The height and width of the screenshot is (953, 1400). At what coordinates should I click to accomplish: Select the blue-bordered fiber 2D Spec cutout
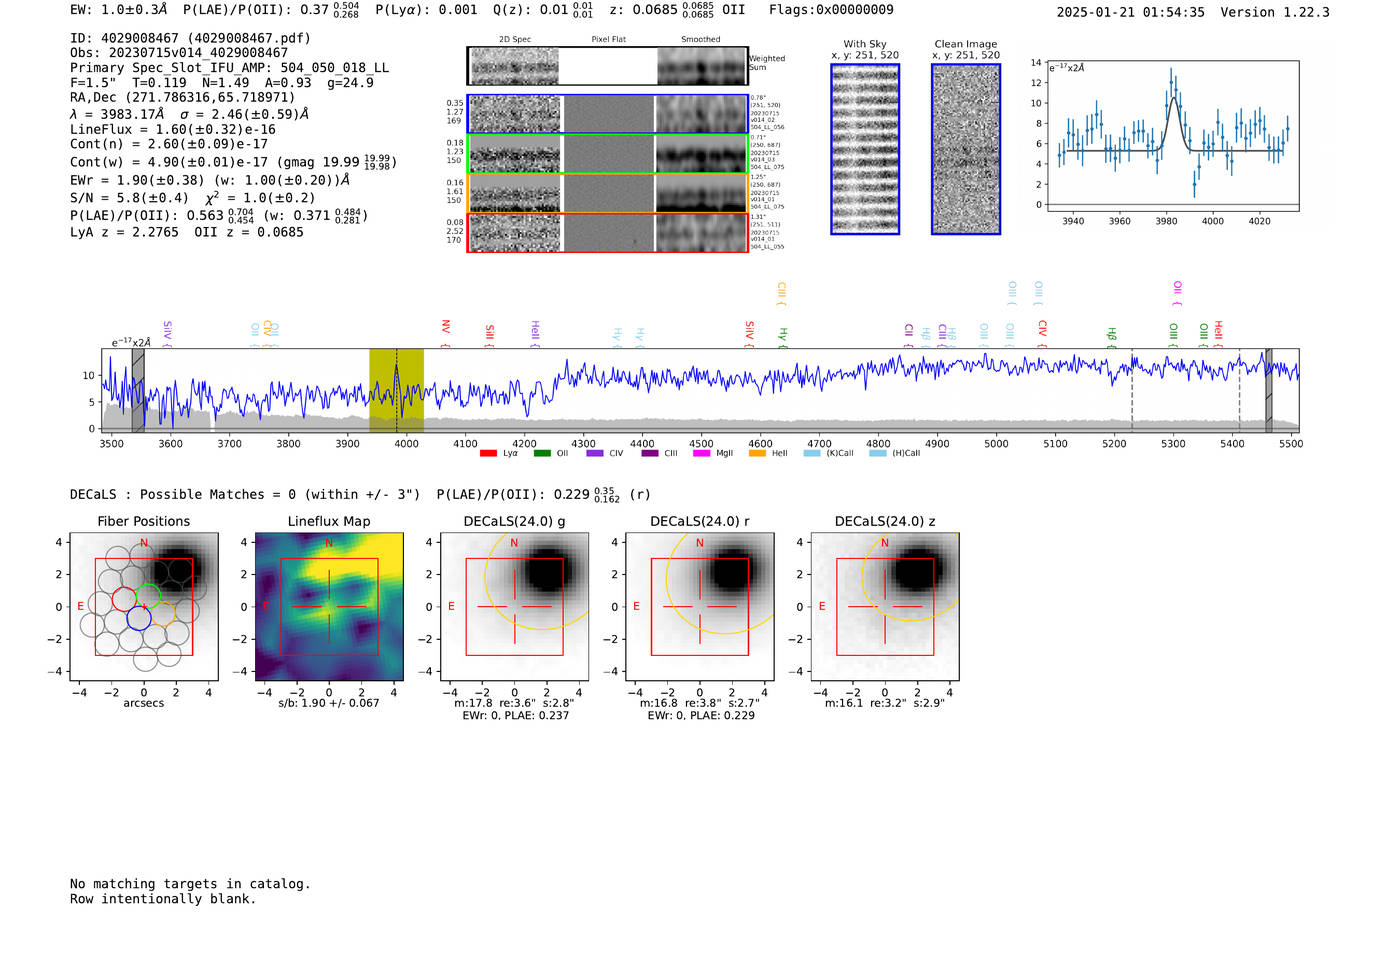click(x=515, y=114)
